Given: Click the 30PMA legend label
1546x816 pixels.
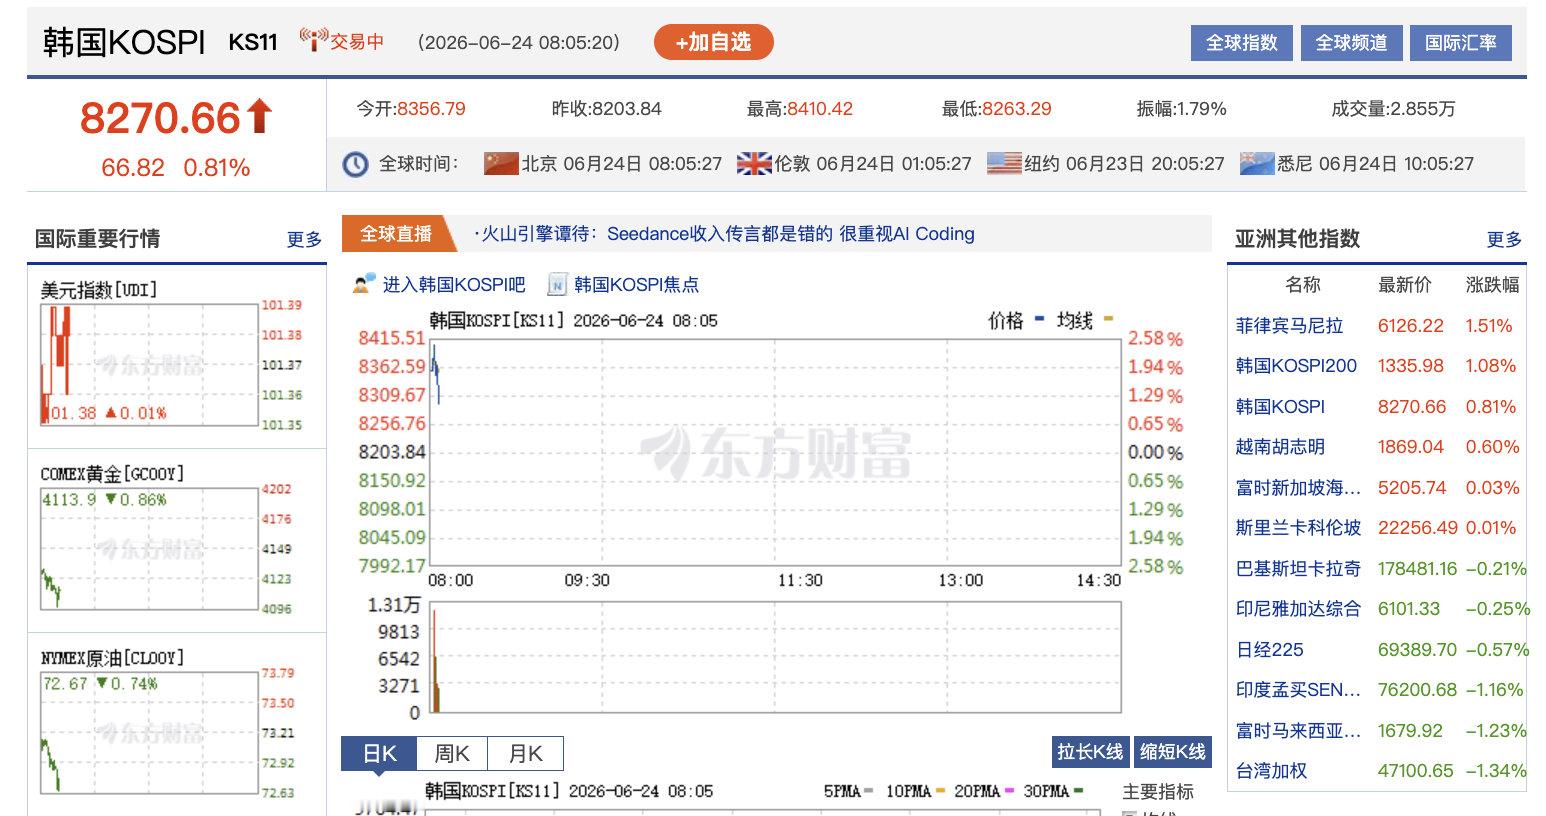Looking at the screenshot, I should pyautogui.click(x=1046, y=791).
